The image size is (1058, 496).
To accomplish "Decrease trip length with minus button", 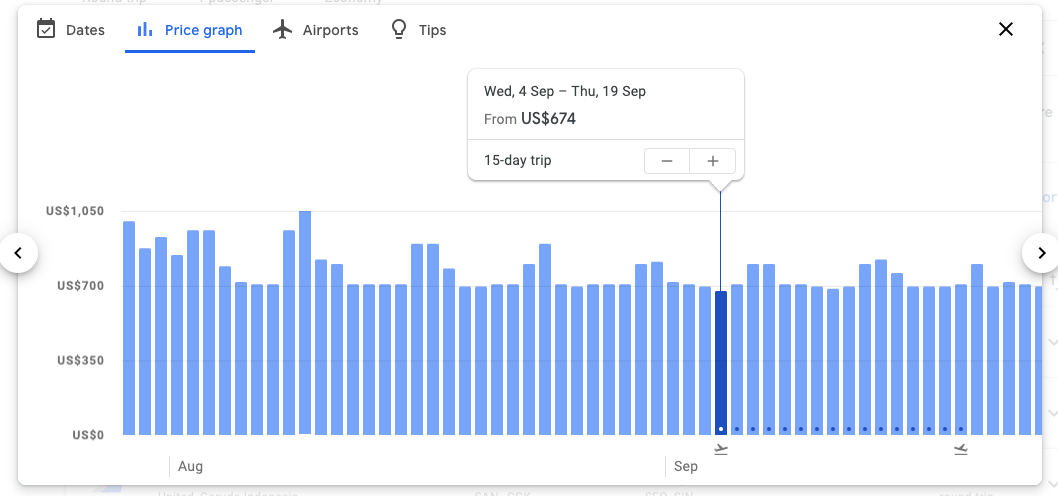I will [667, 161].
